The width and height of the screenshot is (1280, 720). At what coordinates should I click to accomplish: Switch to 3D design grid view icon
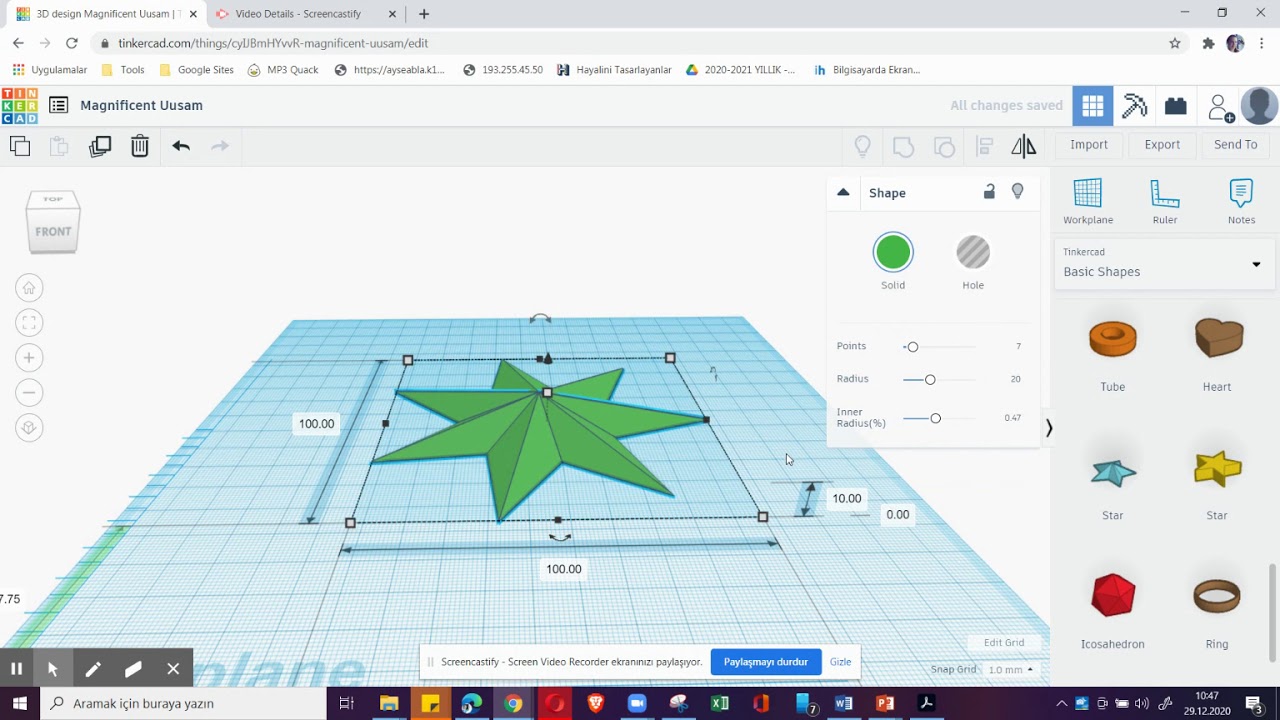tap(1093, 106)
